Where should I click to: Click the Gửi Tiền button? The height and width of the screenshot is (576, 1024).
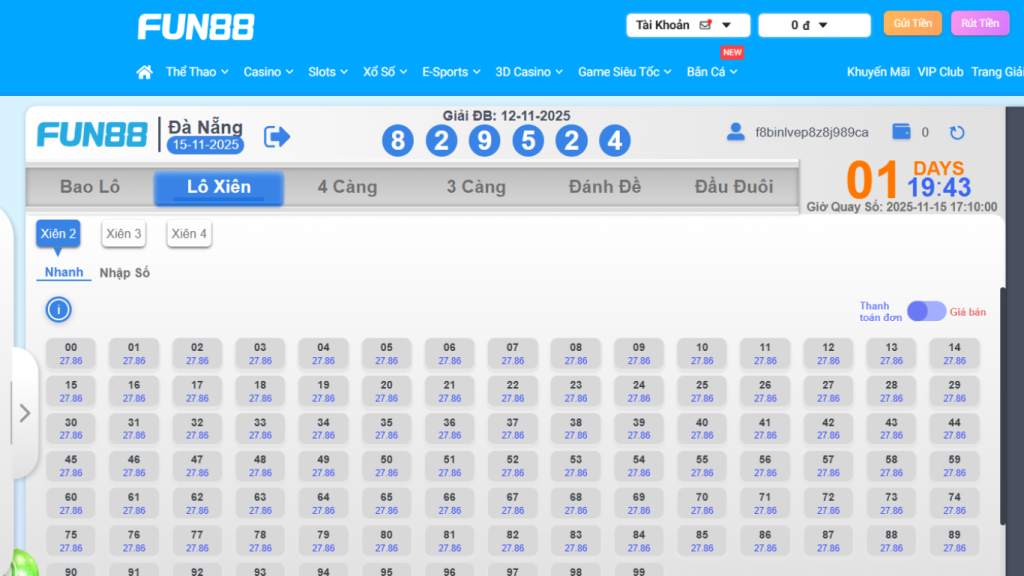911,22
